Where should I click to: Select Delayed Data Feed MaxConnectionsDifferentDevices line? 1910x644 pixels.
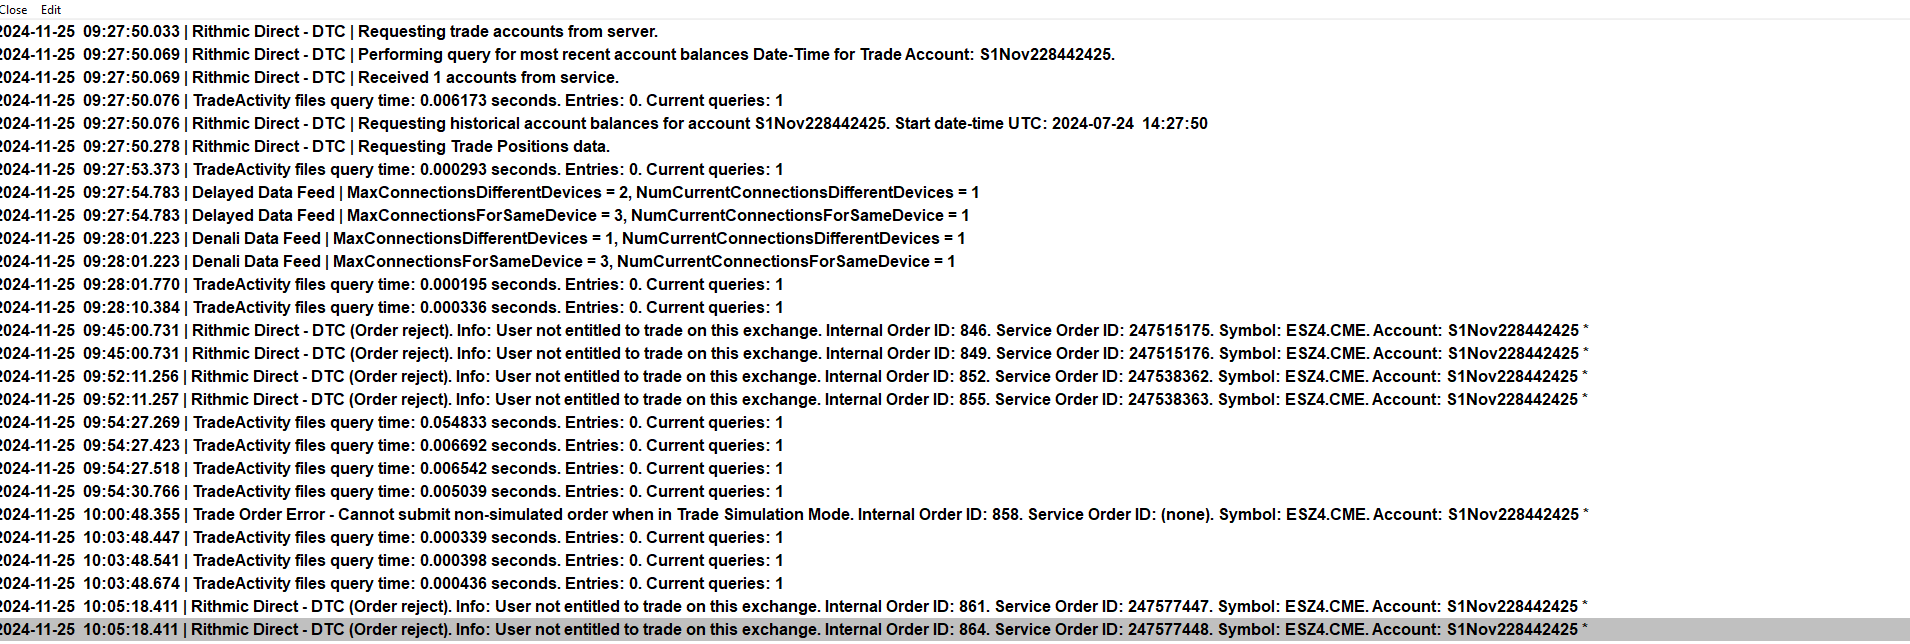(x=500, y=193)
